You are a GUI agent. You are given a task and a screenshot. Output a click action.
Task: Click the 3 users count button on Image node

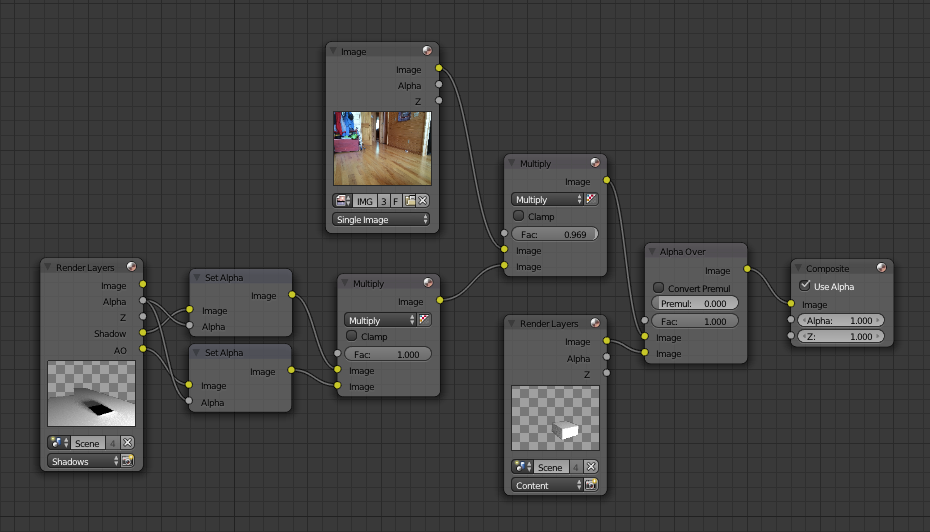(384, 201)
